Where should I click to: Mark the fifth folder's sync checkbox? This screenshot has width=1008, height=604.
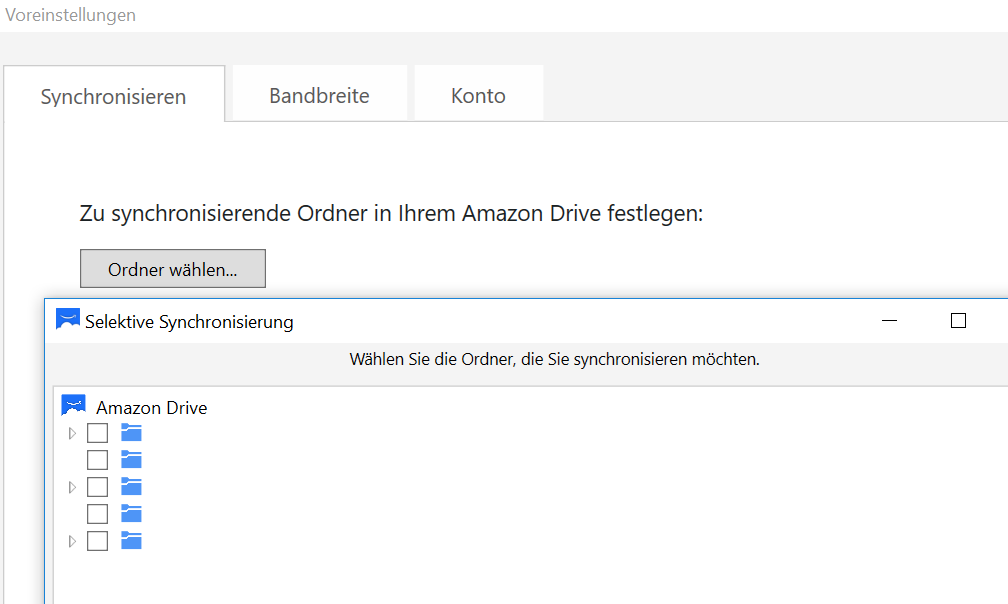pos(97,541)
